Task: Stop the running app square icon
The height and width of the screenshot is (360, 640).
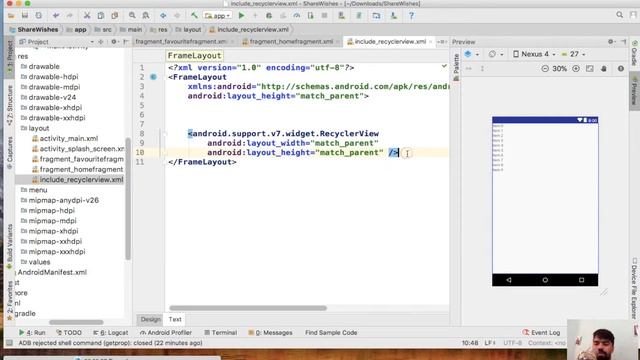Action: coord(324,16)
